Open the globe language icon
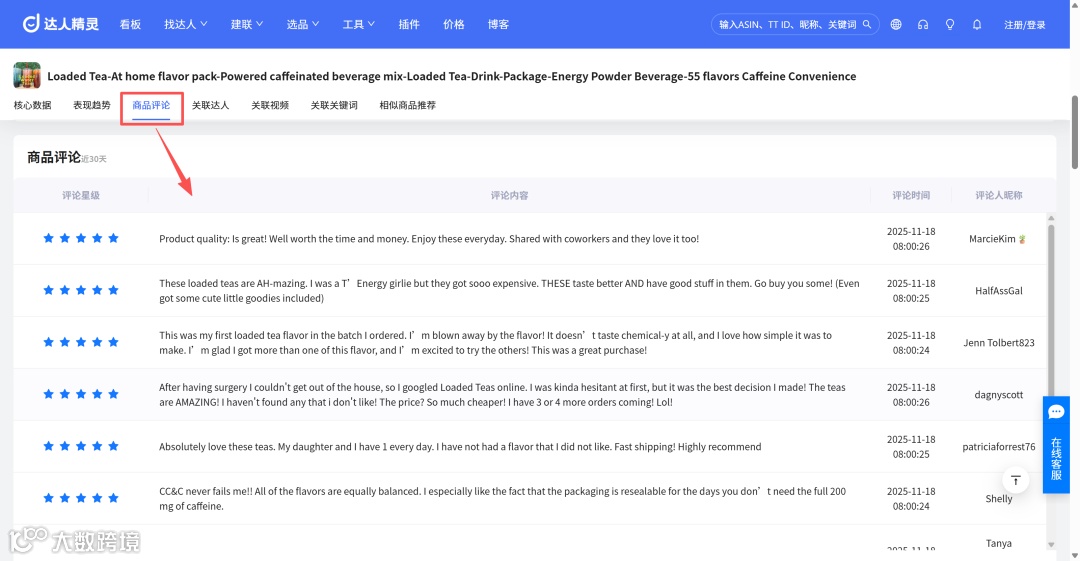This screenshot has height=561, width=1080. click(x=896, y=24)
